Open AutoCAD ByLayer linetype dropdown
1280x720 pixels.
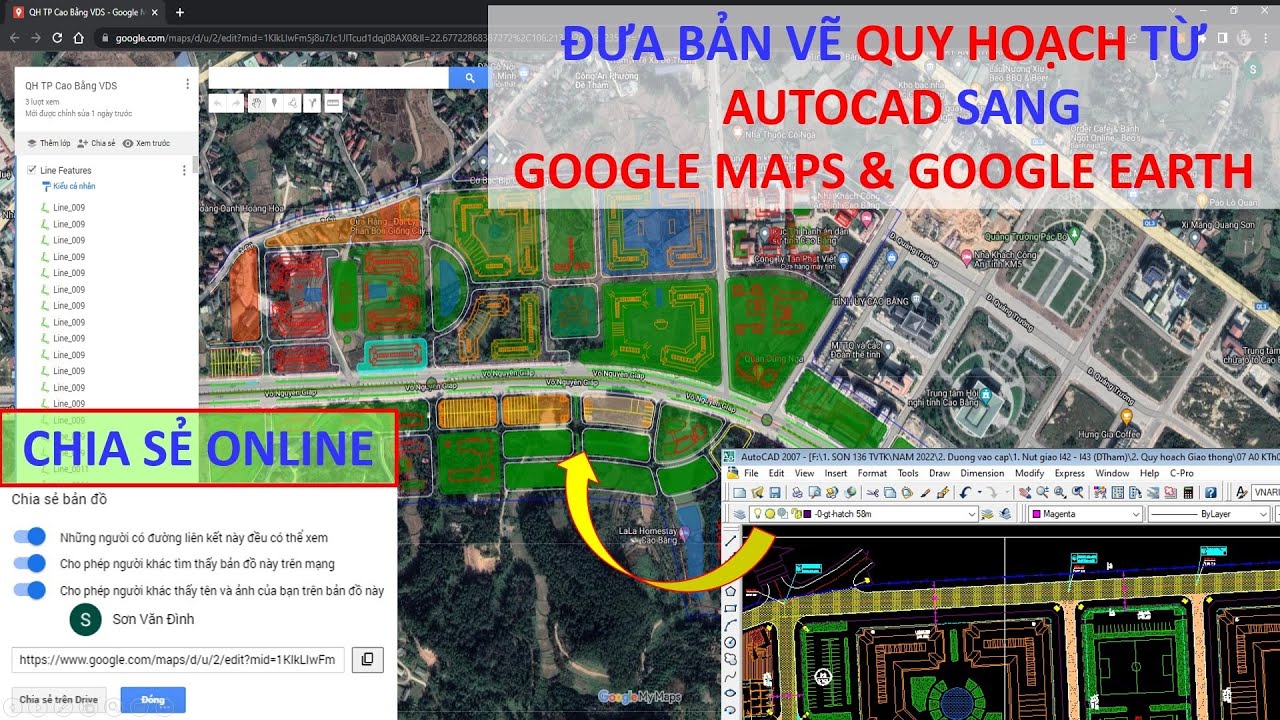pos(1209,514)
